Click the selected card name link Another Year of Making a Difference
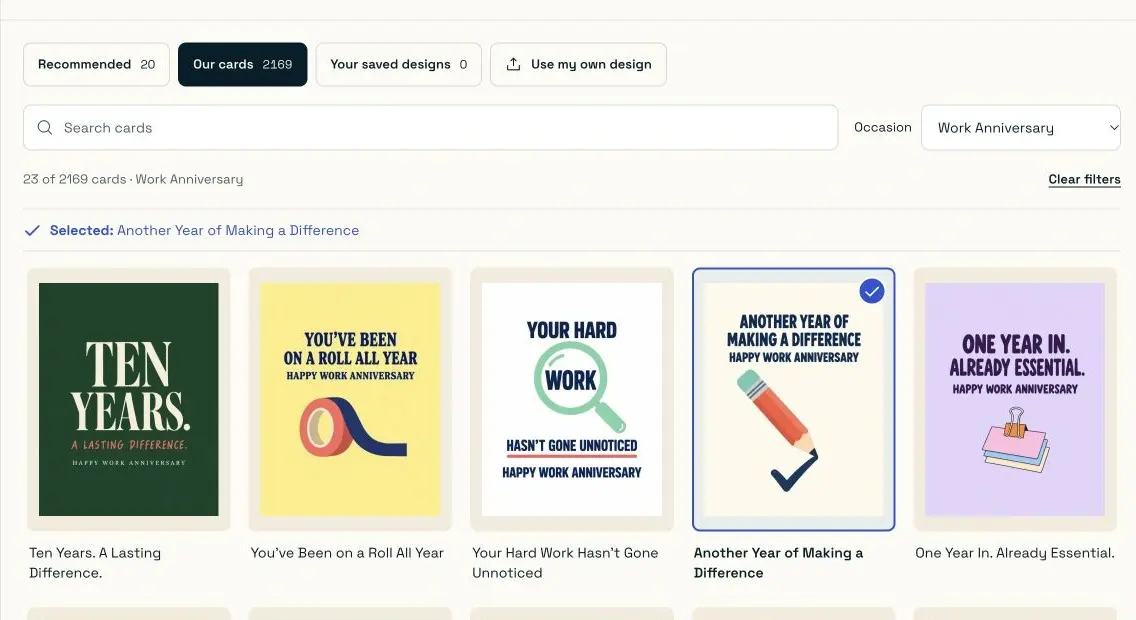This screenshot has width=1136, height=620. point(238,230)
